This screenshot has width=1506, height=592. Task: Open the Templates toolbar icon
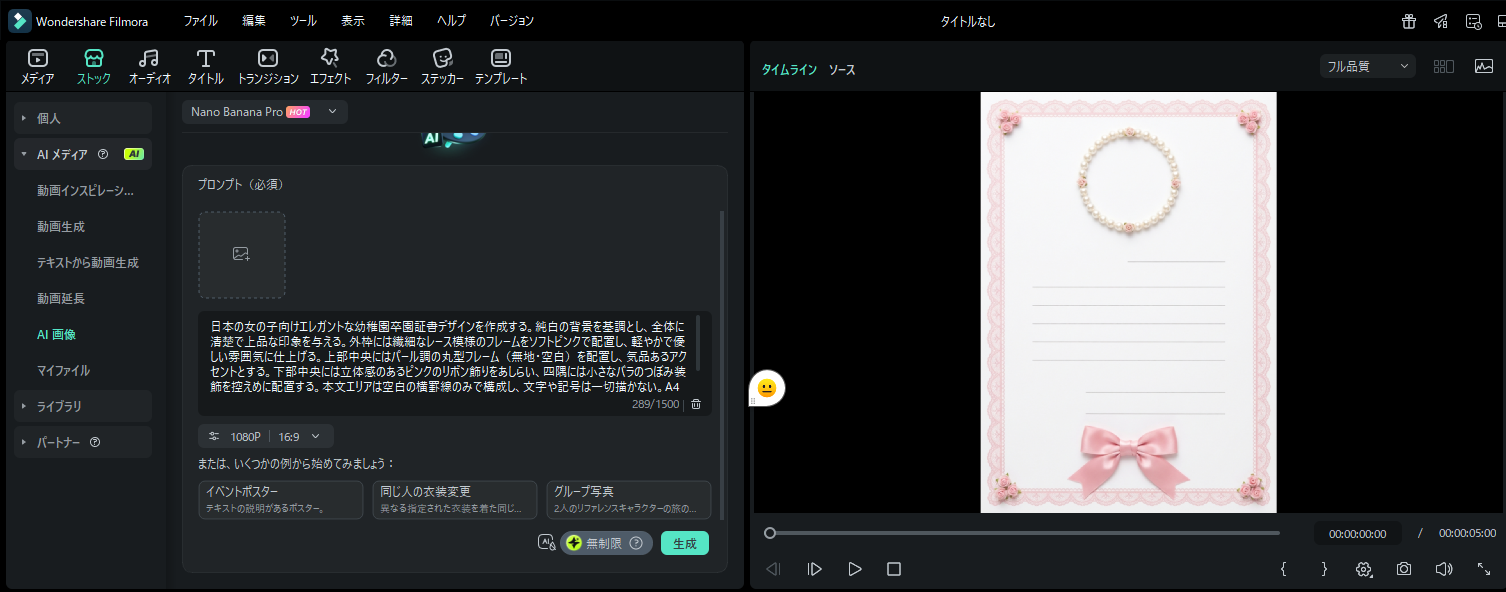[500, 59]
